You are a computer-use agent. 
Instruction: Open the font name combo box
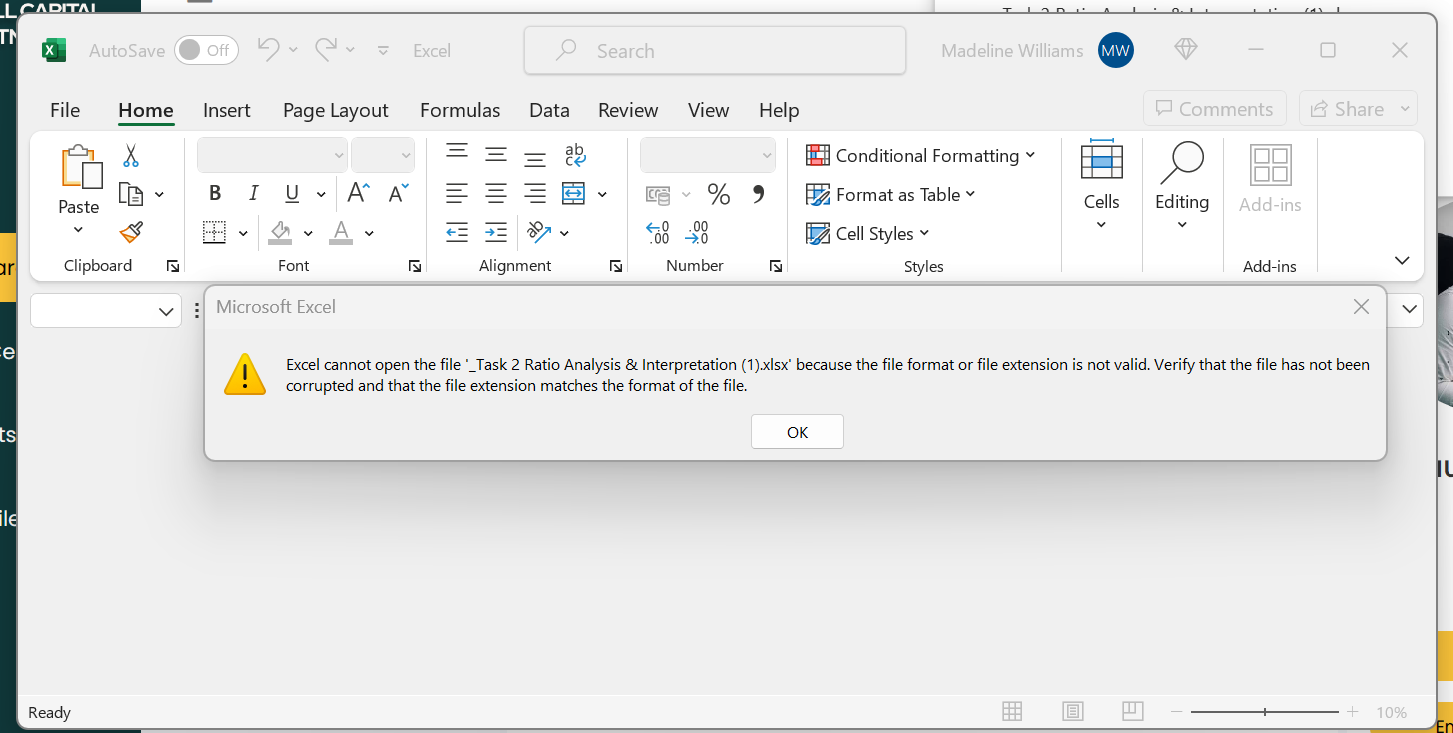click(272, 155)
